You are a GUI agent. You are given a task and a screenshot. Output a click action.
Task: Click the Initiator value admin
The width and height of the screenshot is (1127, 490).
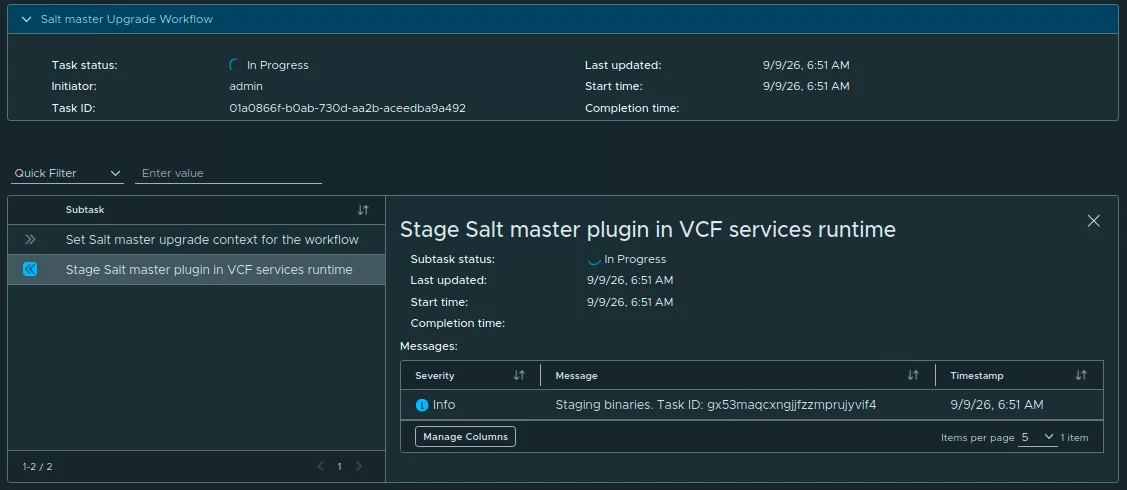(246, 86)
